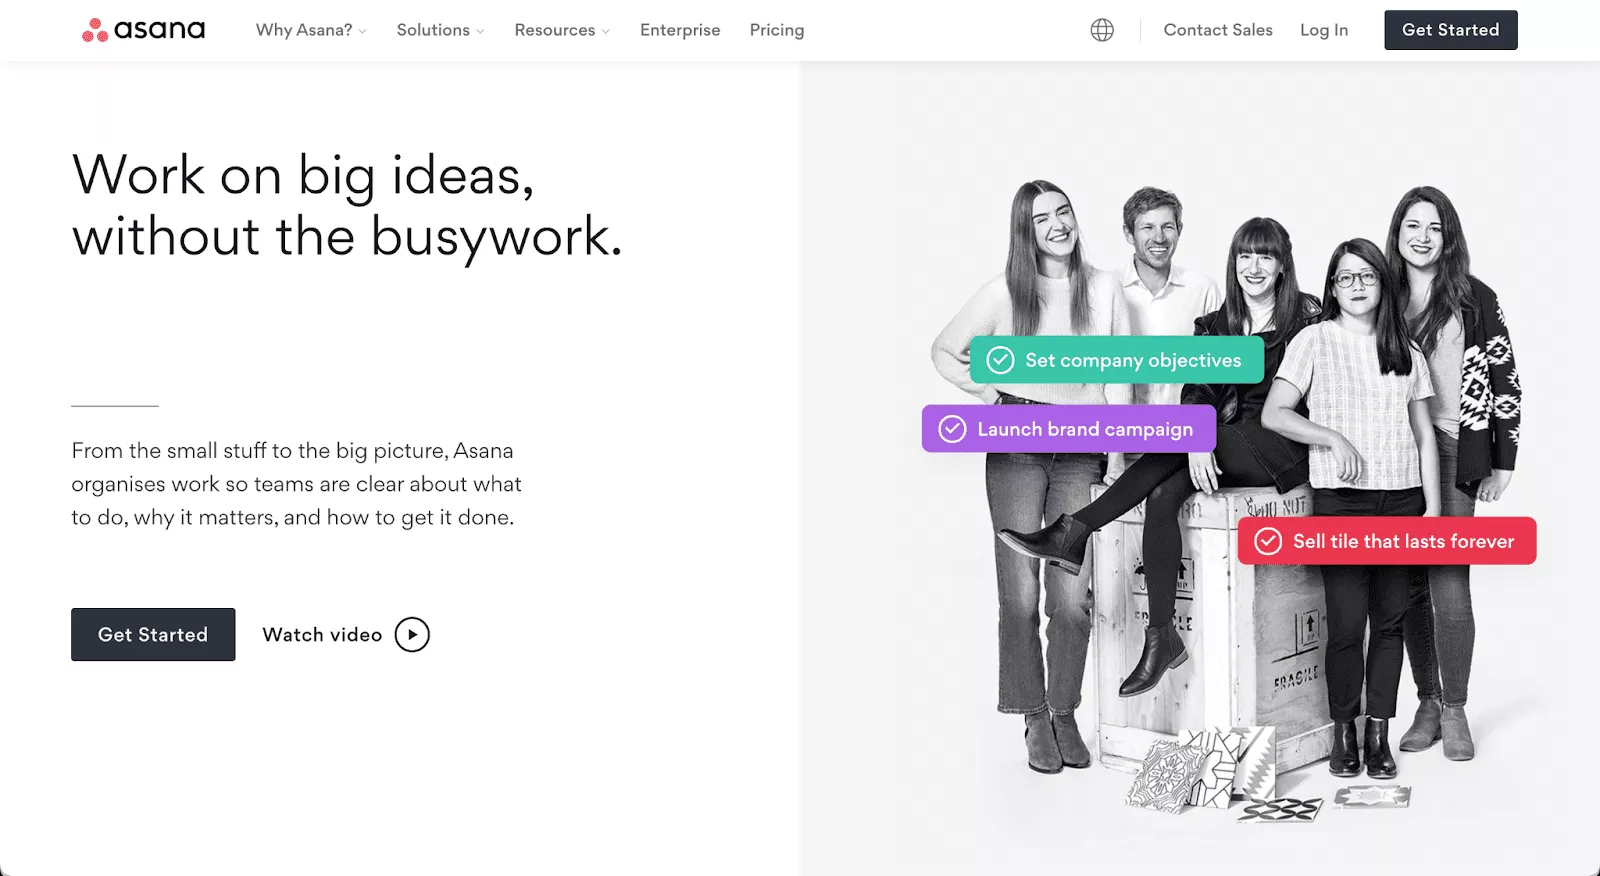Open the Enterprise page from navigation
Viewport: 1600px width, 876px height.
pos(680,30)
